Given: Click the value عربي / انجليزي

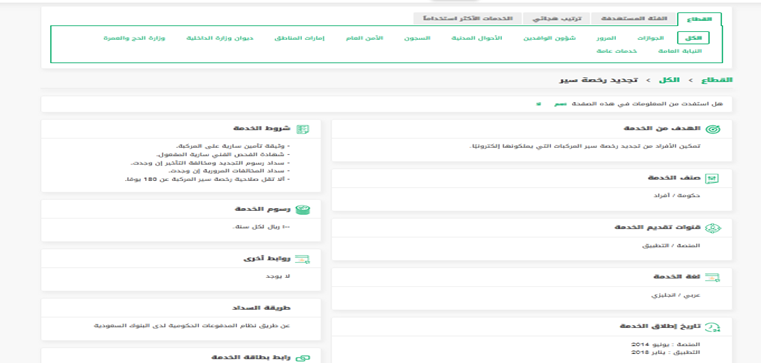Looking at the screenshot, I should (x=675, y=295).
